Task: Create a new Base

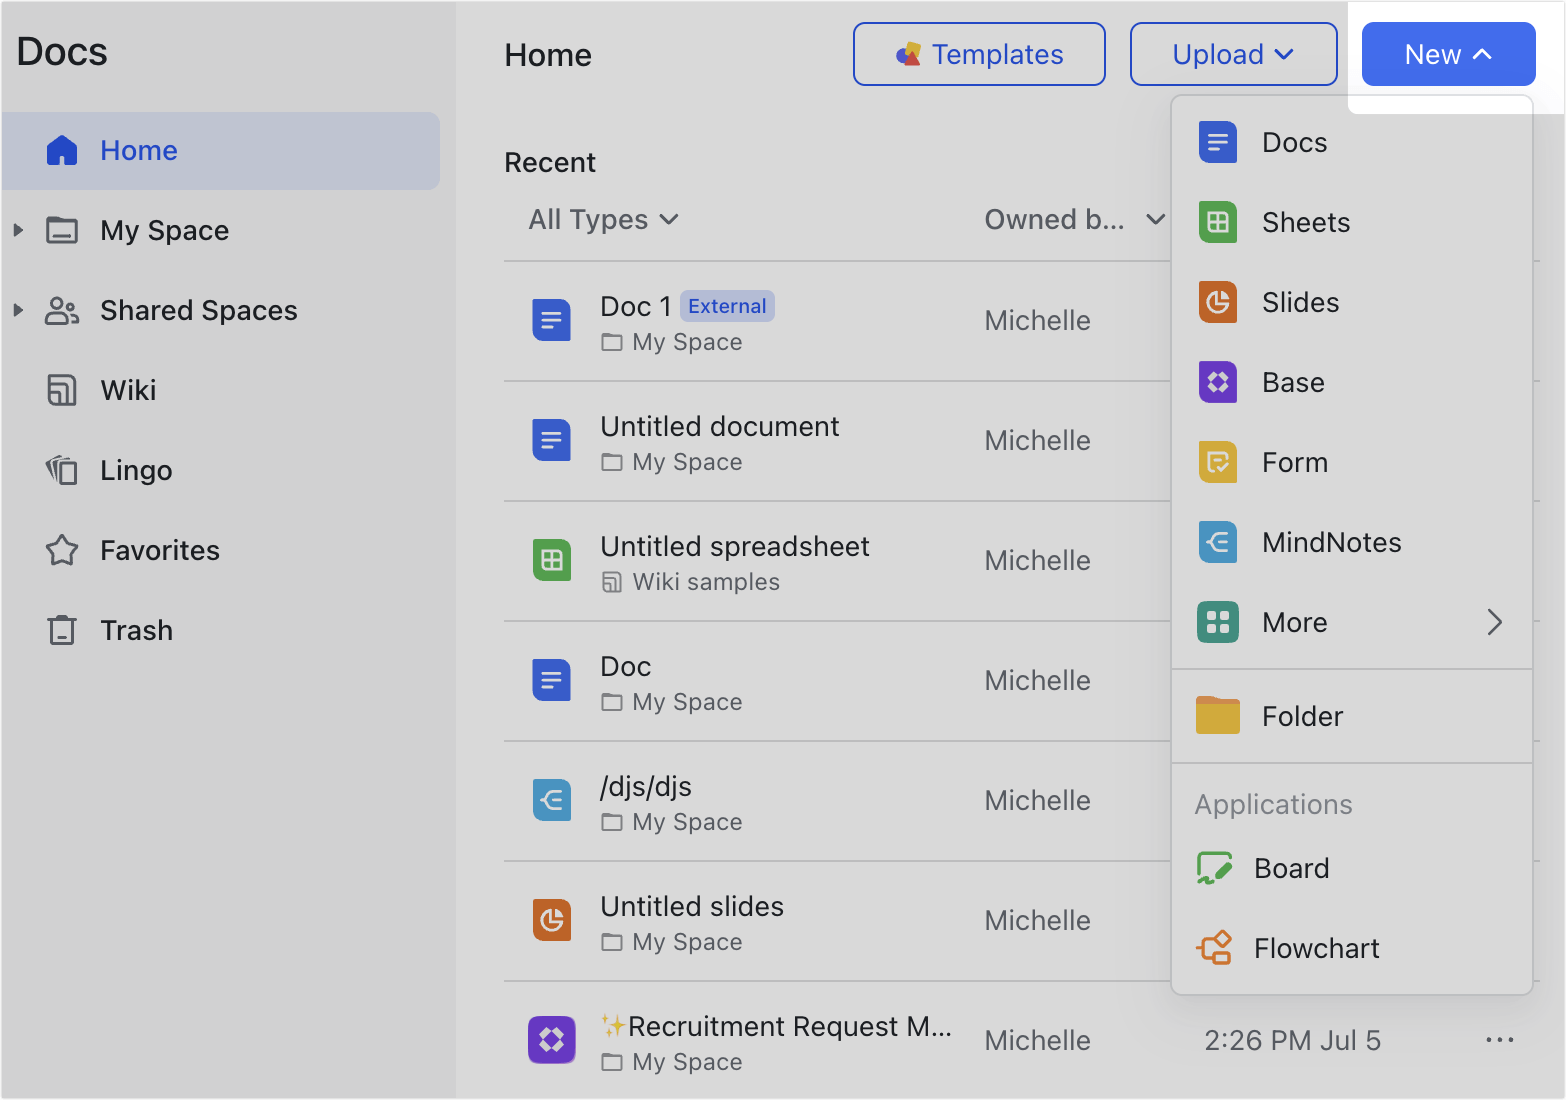Action: coord(1292,382)
